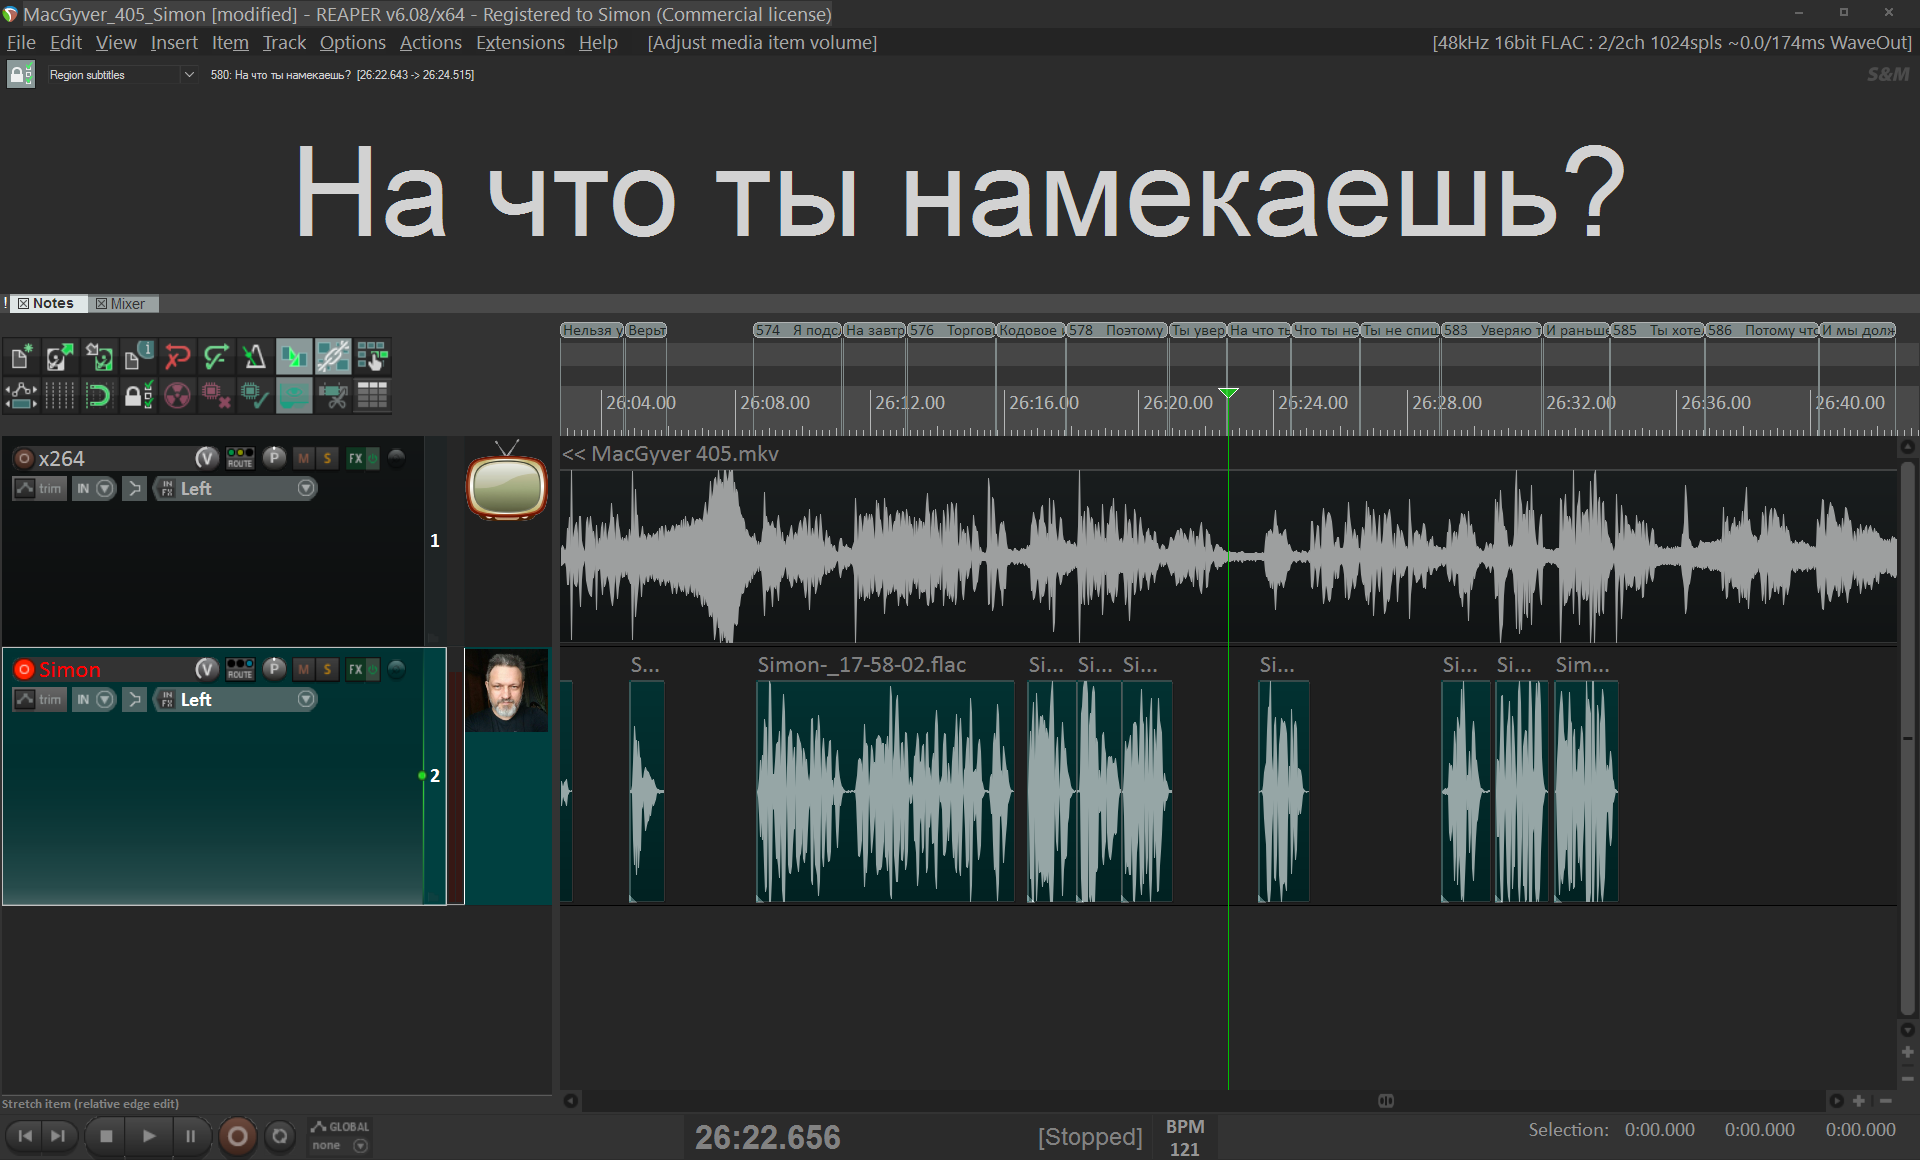
Task: Toggle the eye video window icon
Action: pyautogui.click(x=294, y=396)
